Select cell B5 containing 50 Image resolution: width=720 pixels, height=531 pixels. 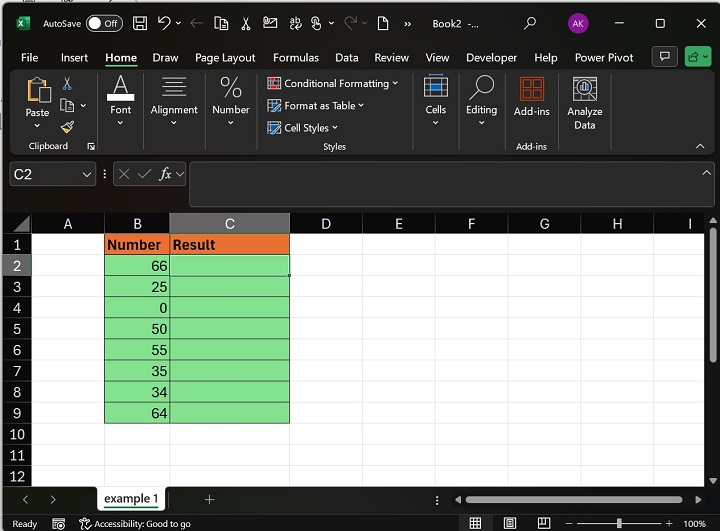click(x=137, y=329)
